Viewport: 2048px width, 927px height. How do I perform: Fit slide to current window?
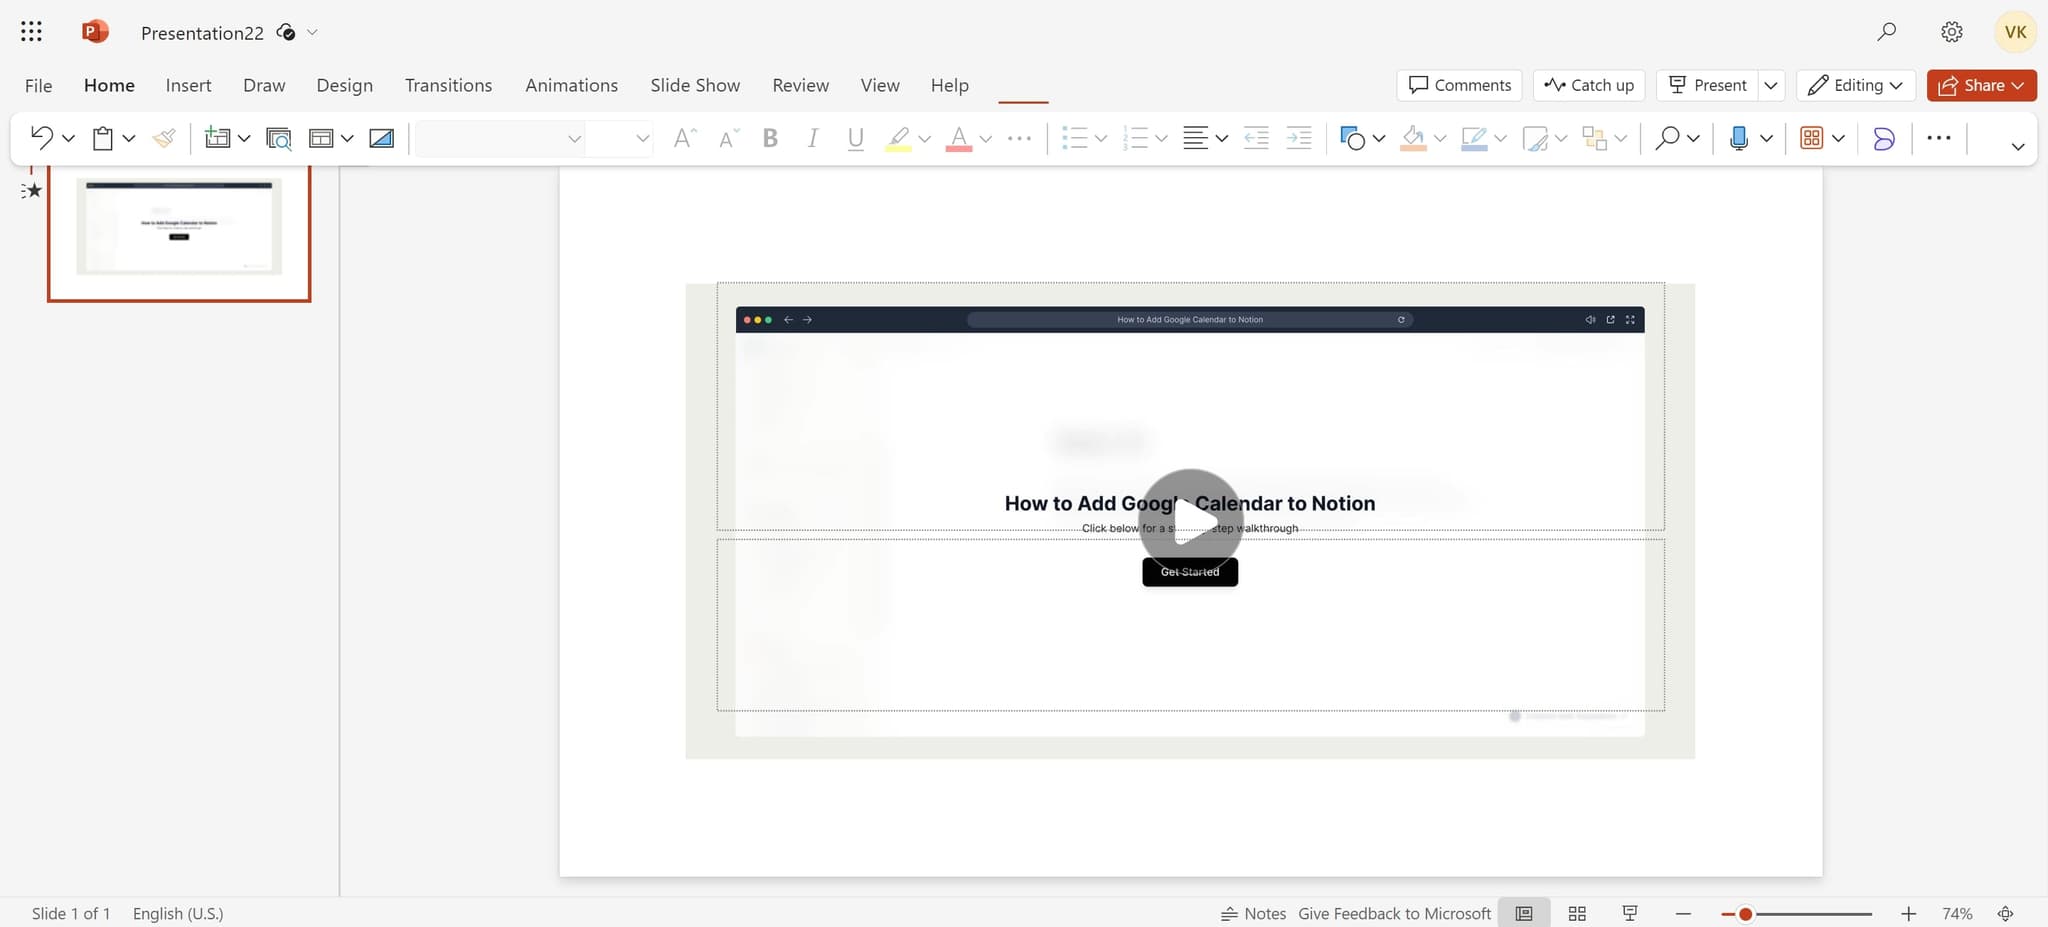2005,913
